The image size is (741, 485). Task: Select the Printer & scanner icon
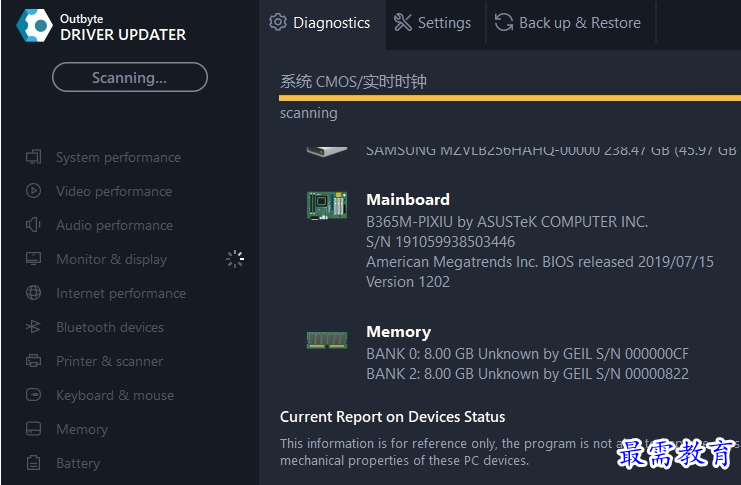(x=34, y=361)
